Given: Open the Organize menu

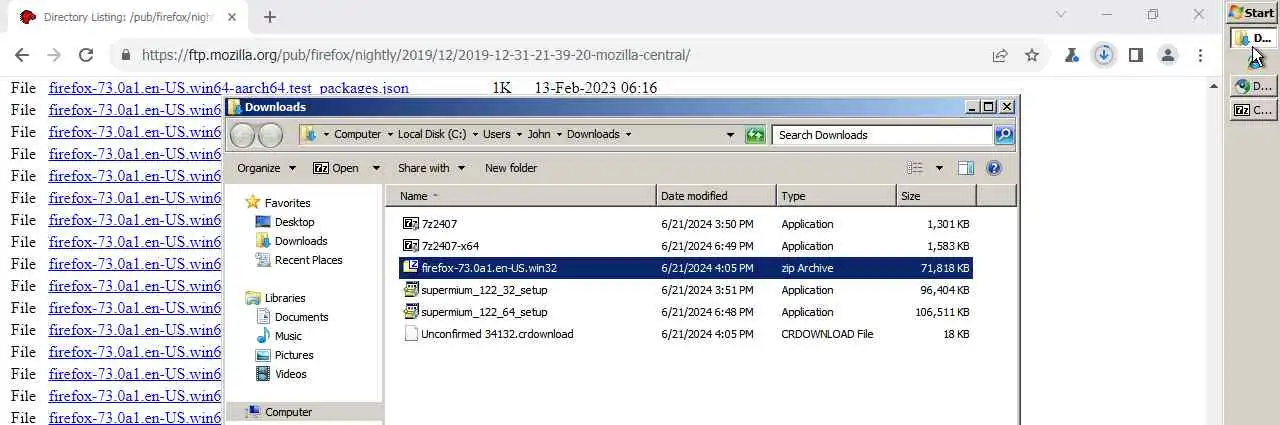Looking at the screenshot, I should pyautogui.click(x=266, y=168).
